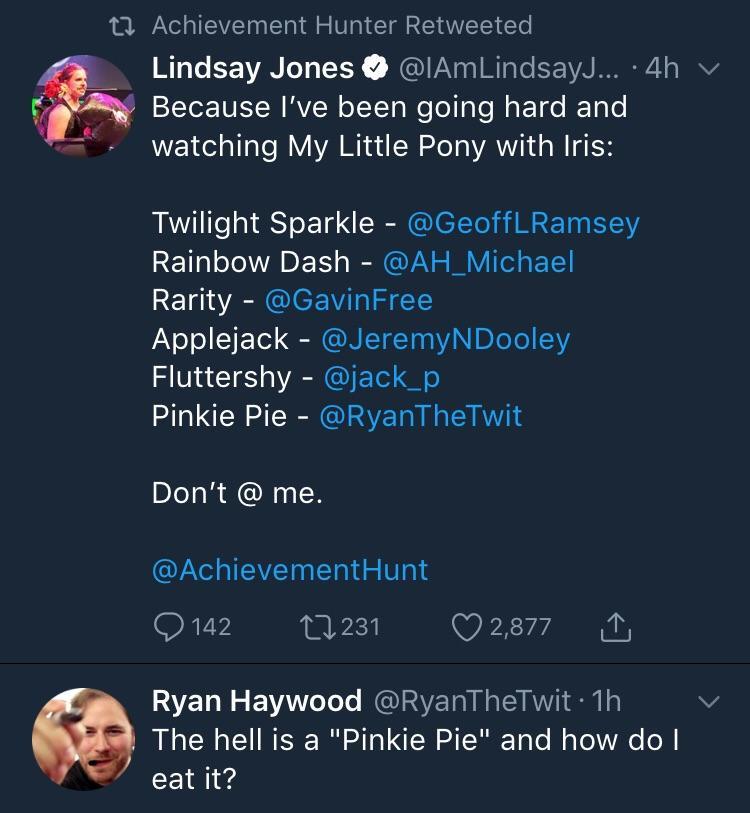Visit the @GavinFree profile mention

(x=347, y=300)
